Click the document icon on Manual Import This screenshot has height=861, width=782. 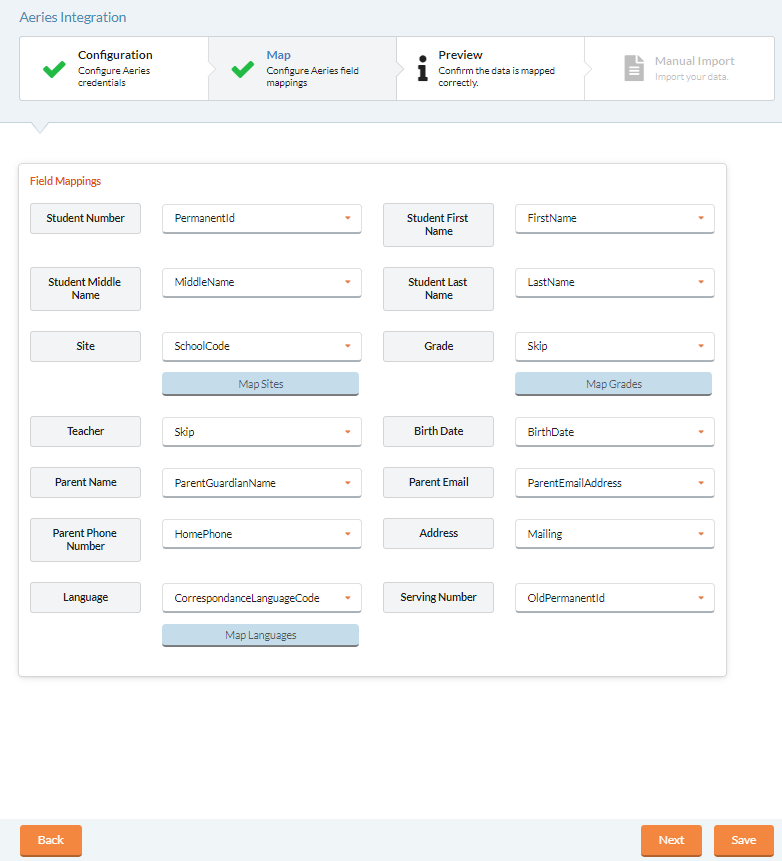click(x=634, y=68)
